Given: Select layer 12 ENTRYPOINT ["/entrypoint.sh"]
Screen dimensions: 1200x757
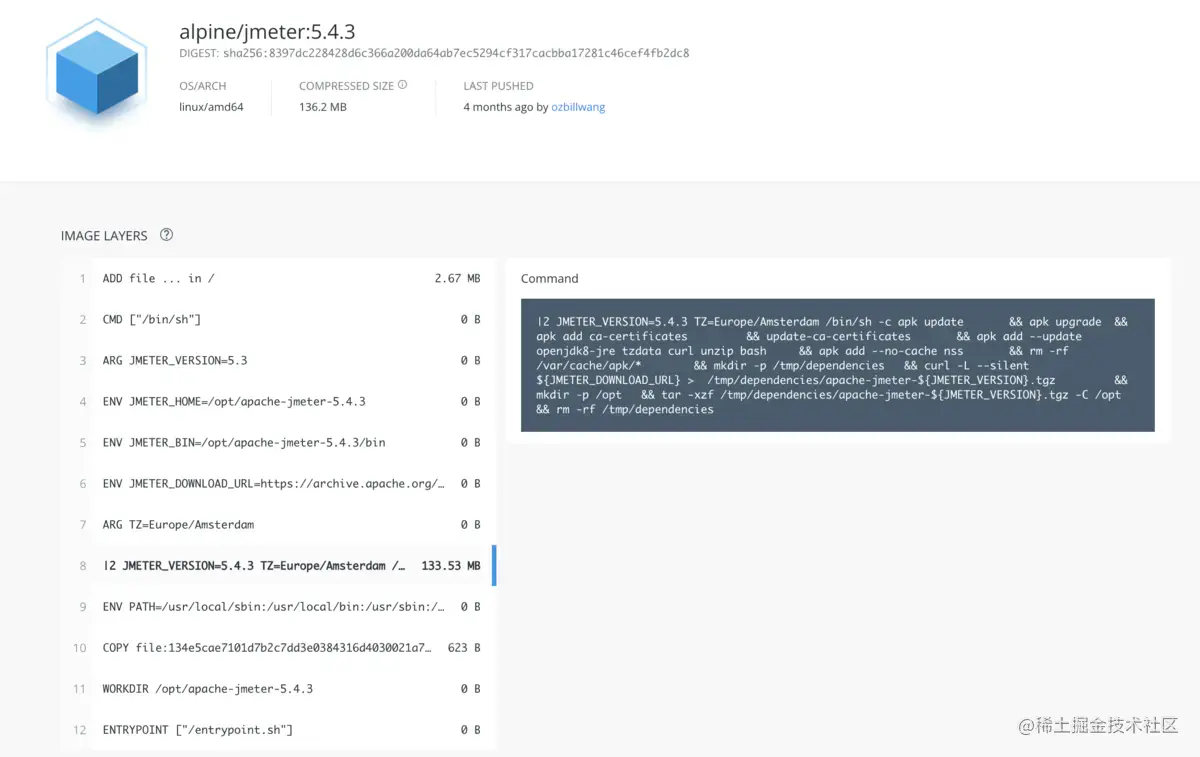Looking at the screenshot, I should (277, 729).
